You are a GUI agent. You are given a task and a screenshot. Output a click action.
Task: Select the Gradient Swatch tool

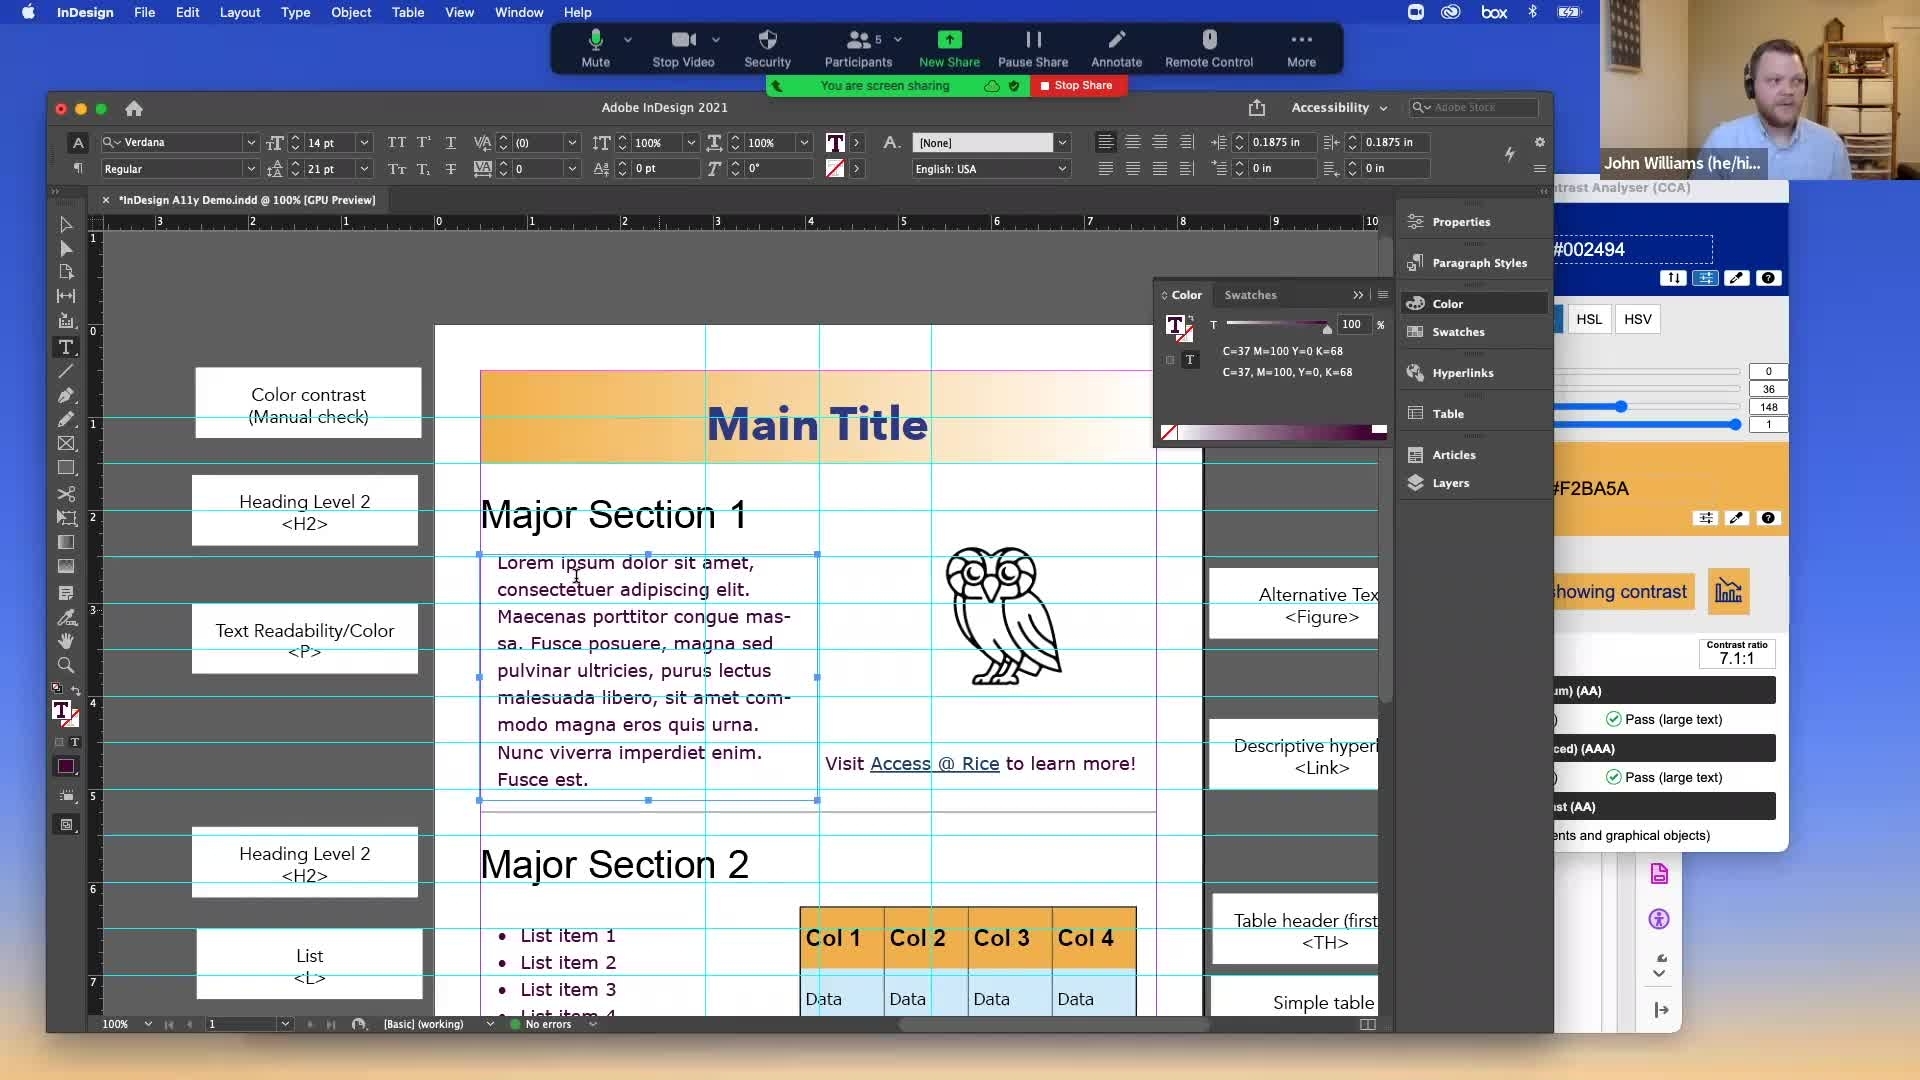point(66,542)
